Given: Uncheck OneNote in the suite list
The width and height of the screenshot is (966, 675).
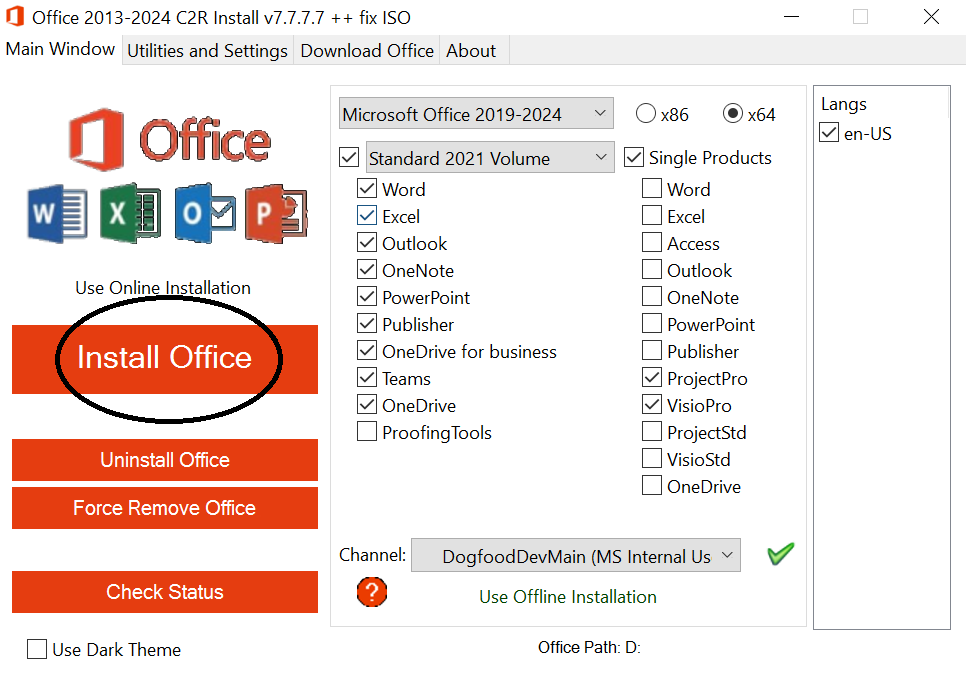Looking at the screenshot, I should coord(367,269).
